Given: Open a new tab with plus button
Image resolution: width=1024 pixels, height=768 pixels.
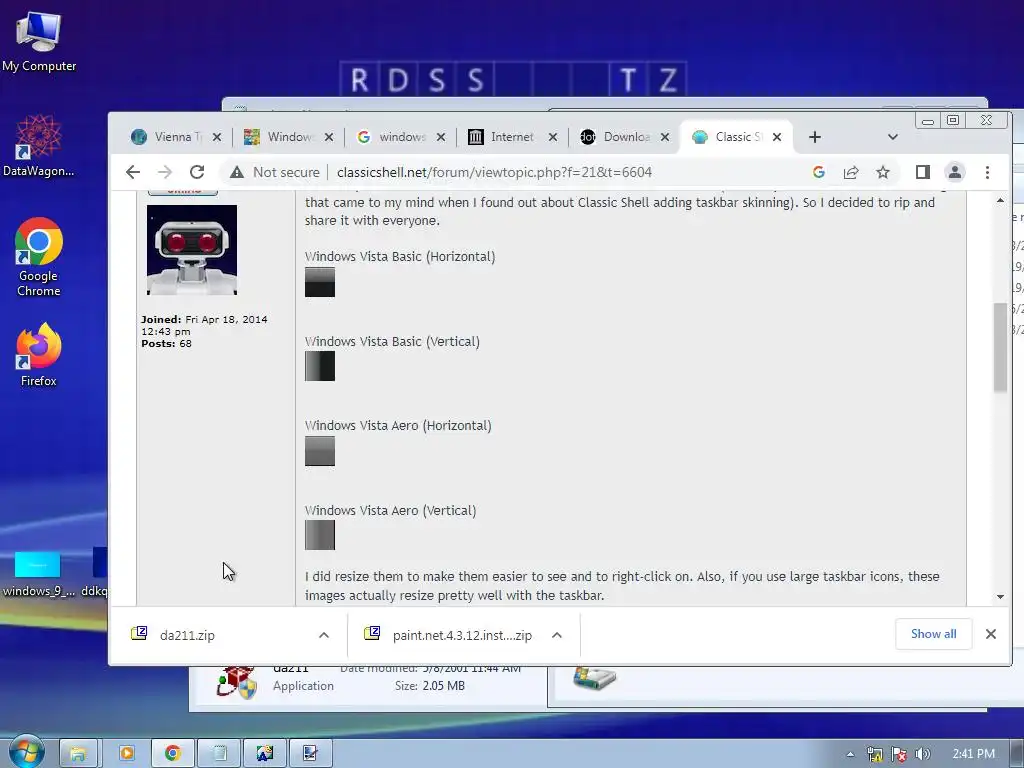Looking at the screenshot, I should (814, 137).
